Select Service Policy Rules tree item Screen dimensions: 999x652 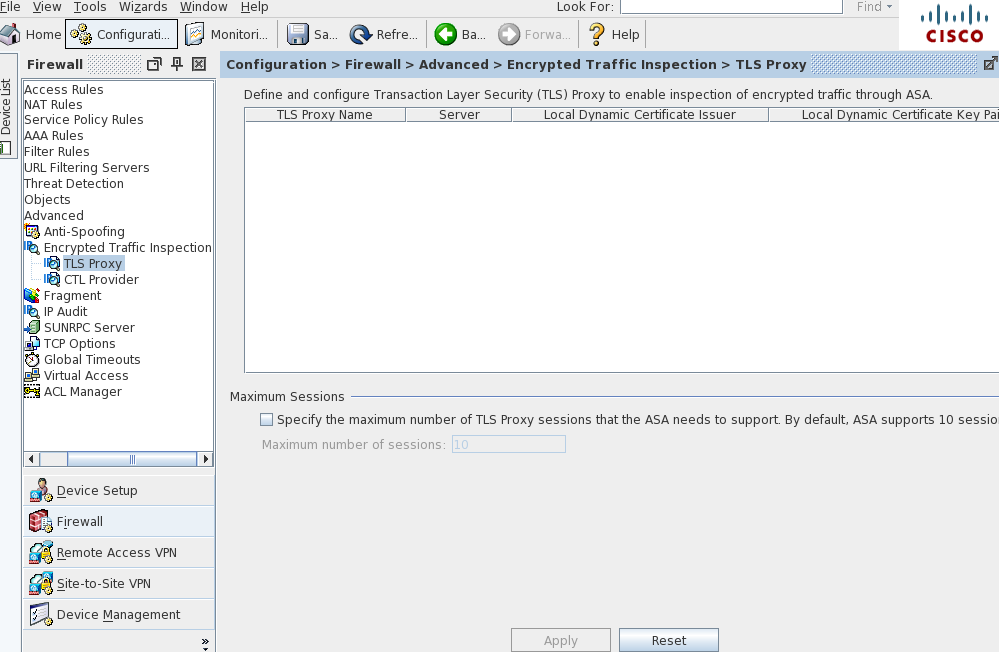pos(83,120)
